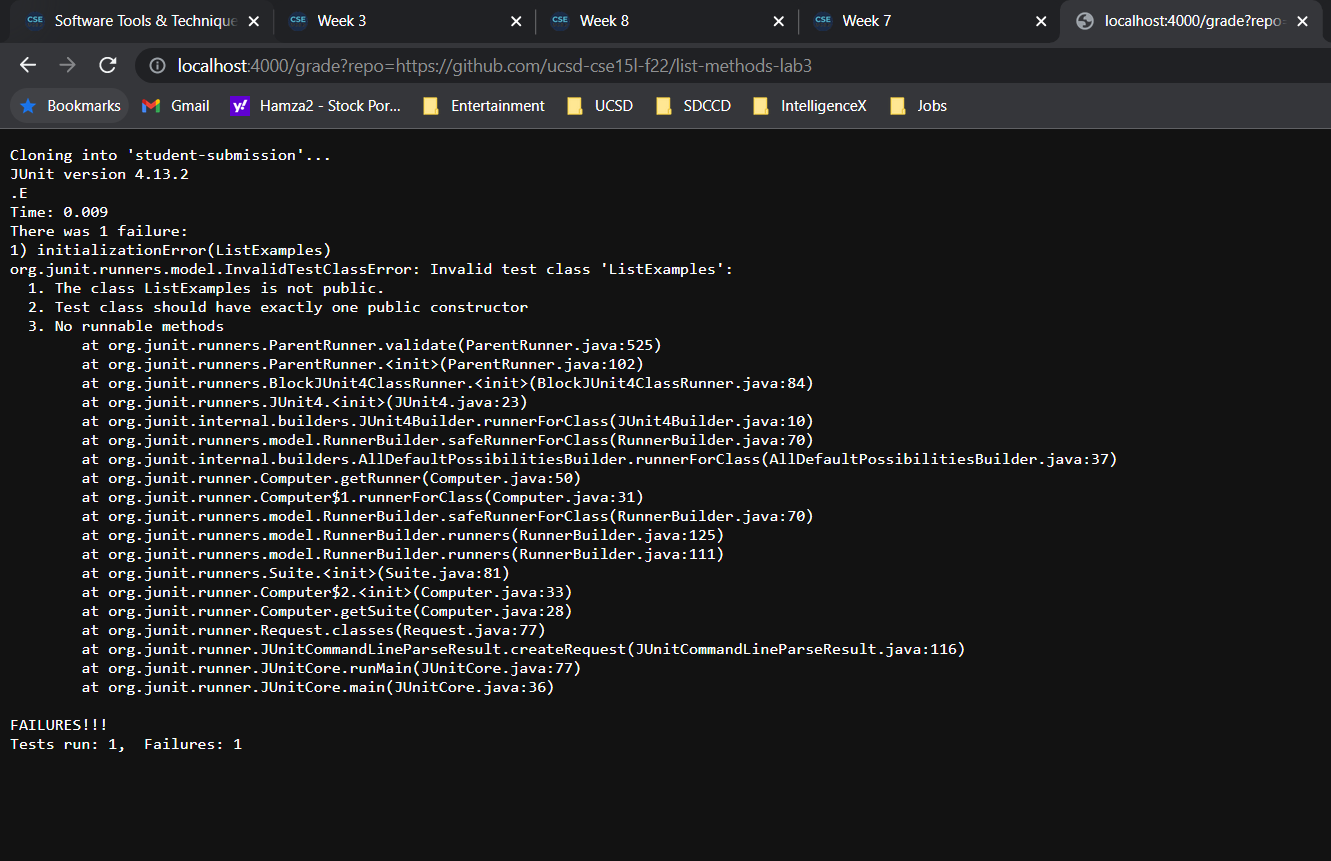
Task: Click the "Time: 0.009" line
Action: pyautogui.click(x=59, y=212)
